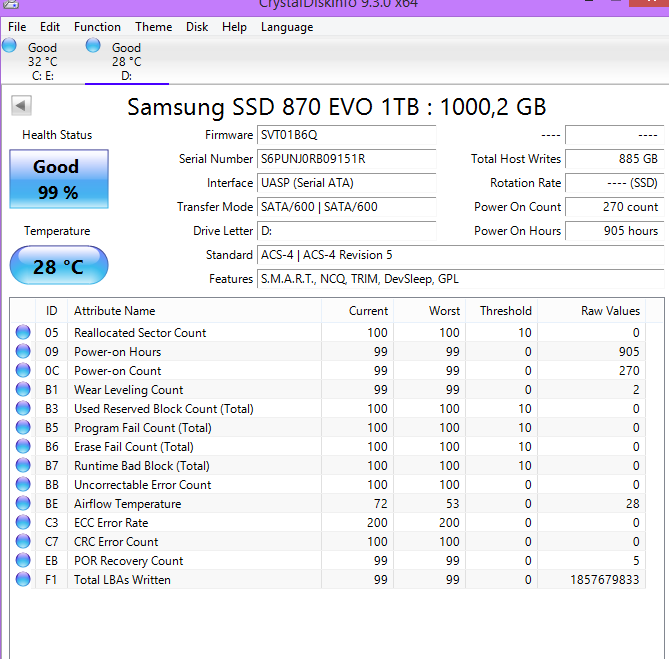Click the CRC Error Count attribute name
Image resolution: width=669 pixels, height=659 pixels.
click(x=116, y=542)
